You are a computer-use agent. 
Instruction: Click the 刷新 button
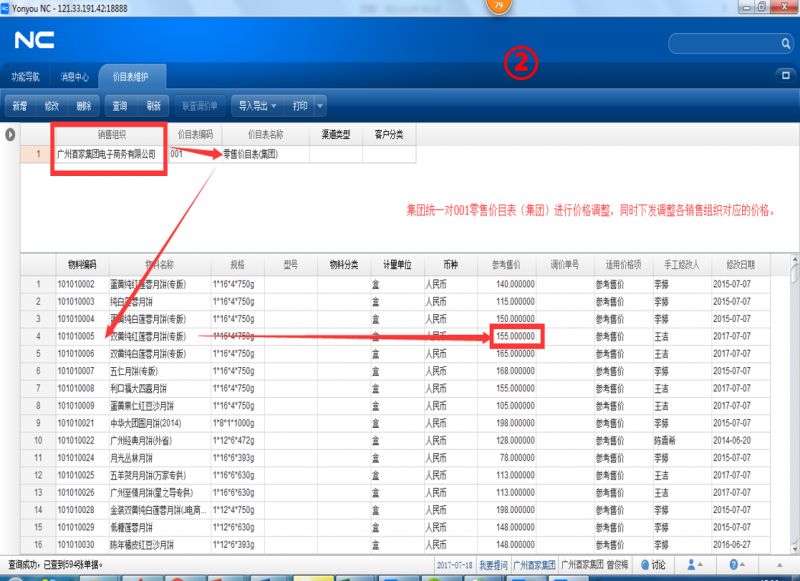154,106
